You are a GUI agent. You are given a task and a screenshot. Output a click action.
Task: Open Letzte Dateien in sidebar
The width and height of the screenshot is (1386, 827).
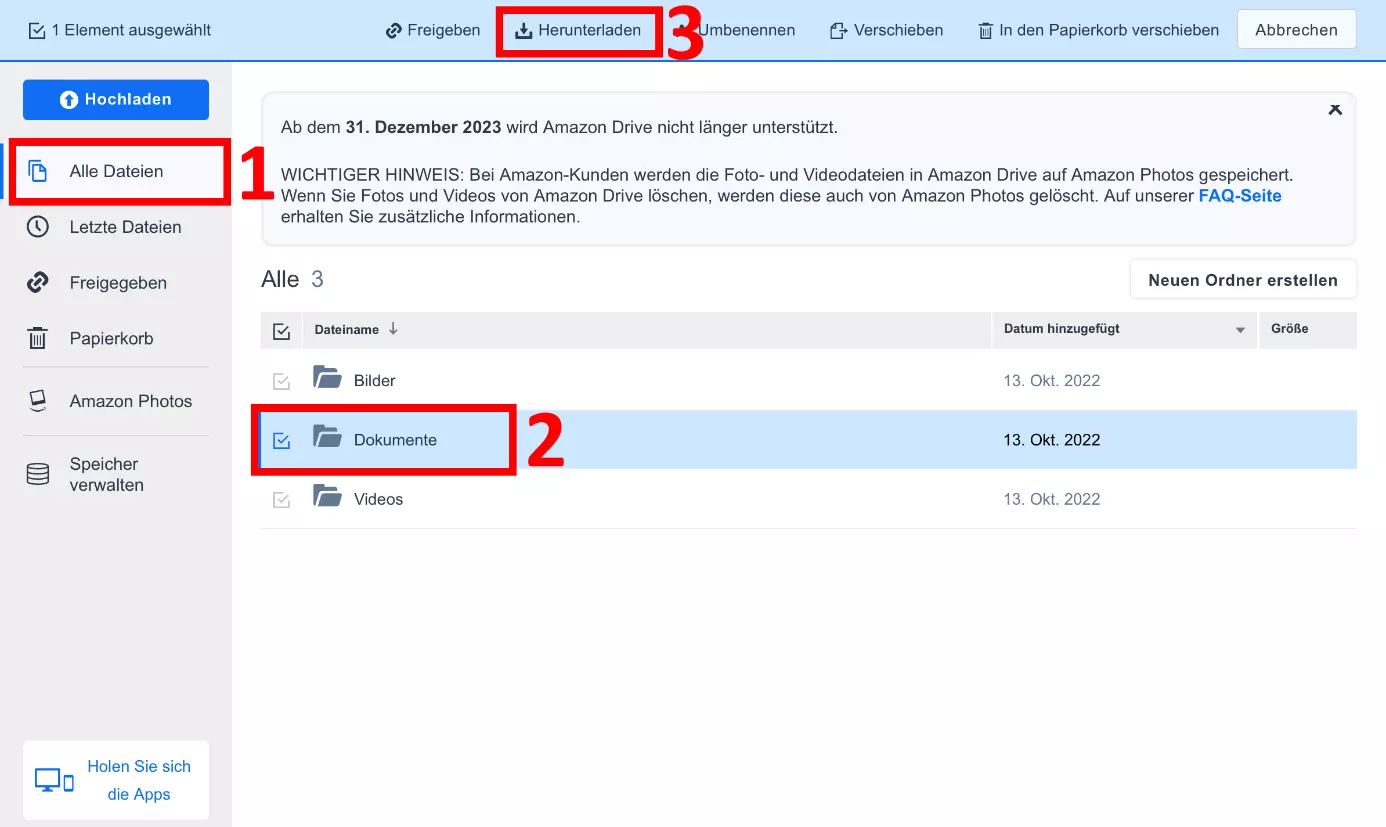(x=125, y=227)
